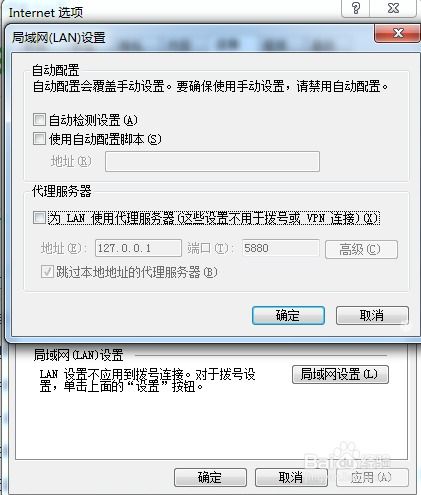Click 确定 in Internet 选项 window

pos(210,477)
